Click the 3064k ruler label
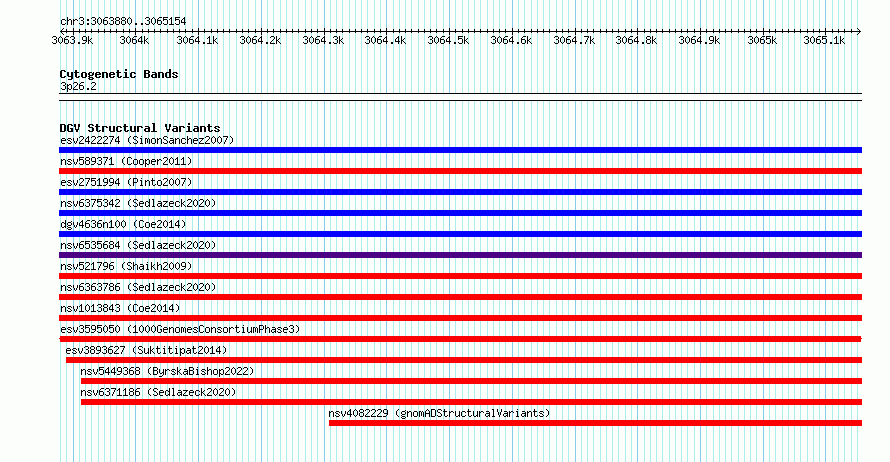 click(134, 41)
